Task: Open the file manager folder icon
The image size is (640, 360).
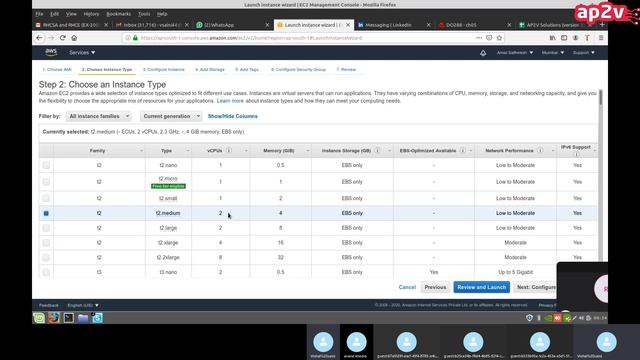Action: click(83, 318)
